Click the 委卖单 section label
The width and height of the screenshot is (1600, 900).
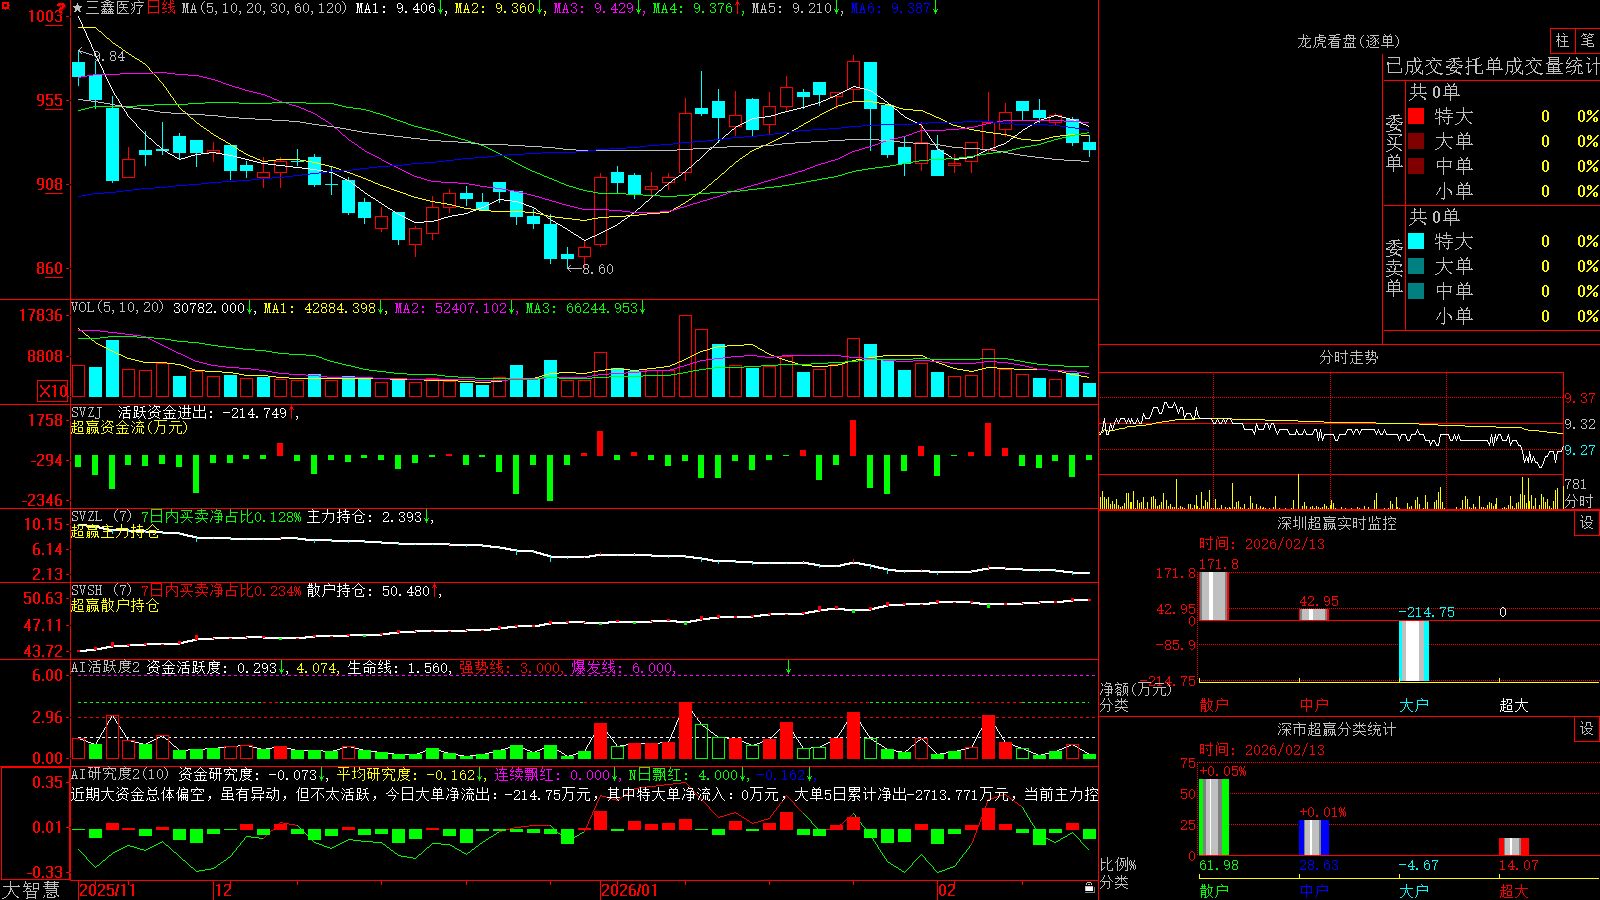(x=1394, y=267)
